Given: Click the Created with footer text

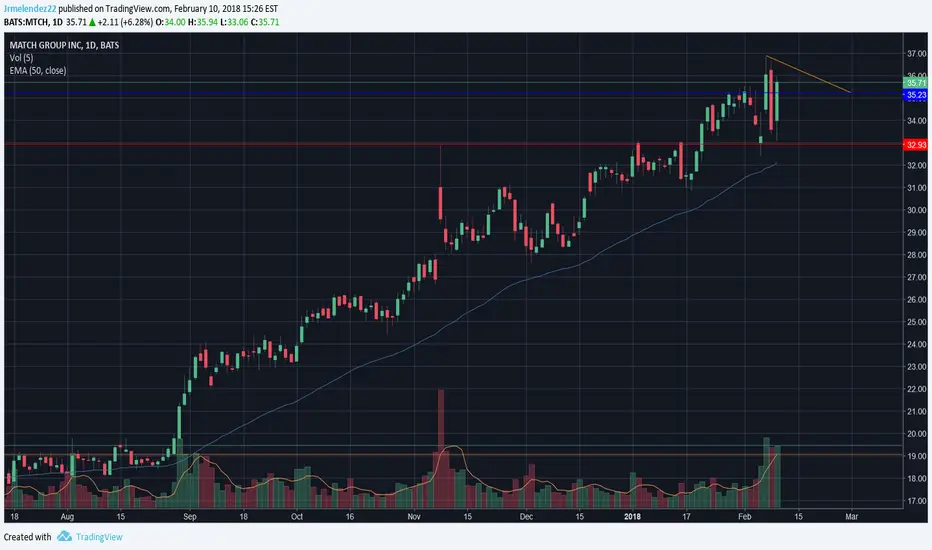Looking at the screenshot, I should [x=27, y=537].
